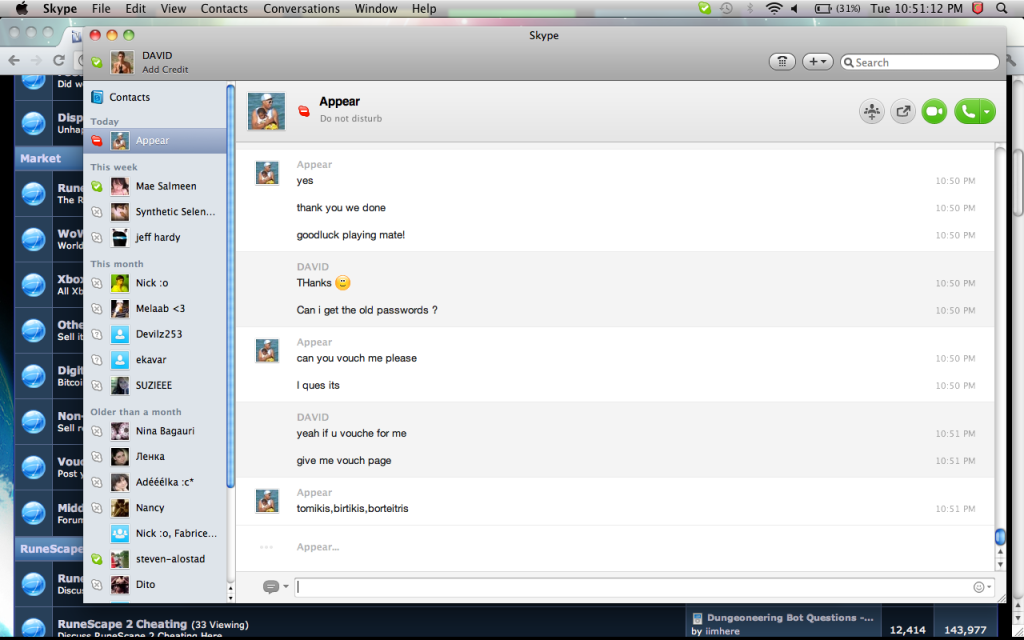Open conversation with Nina Bagauri
Viewport: 1024px width, 640px height.
(155, 431)
